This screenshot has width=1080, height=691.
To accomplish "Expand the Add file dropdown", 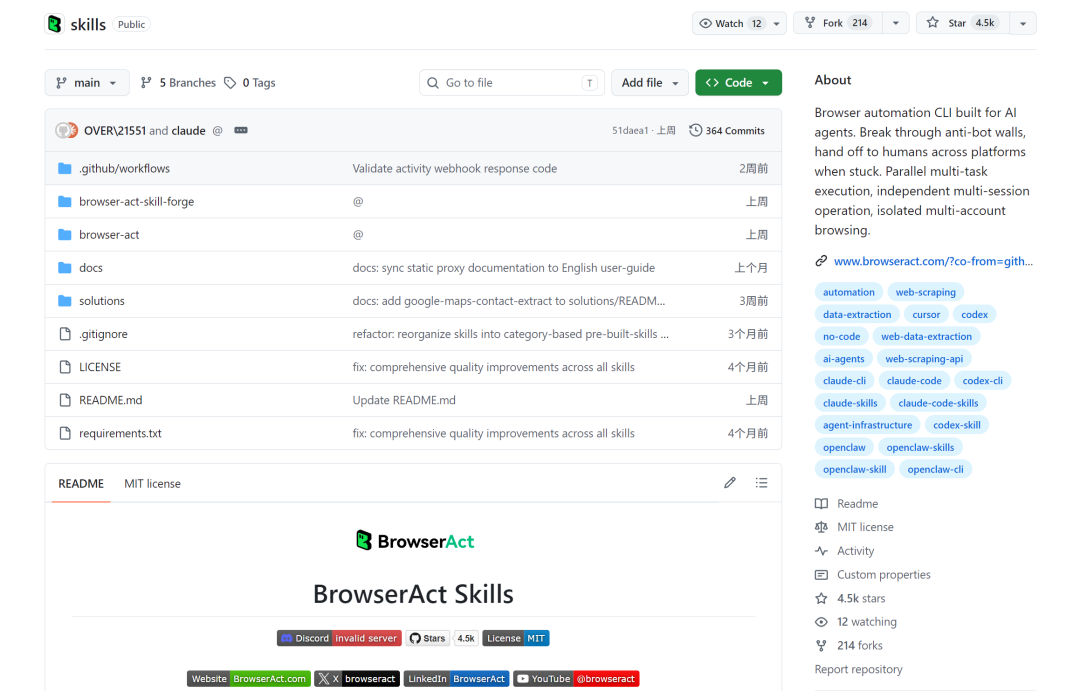I will [650, 83].
